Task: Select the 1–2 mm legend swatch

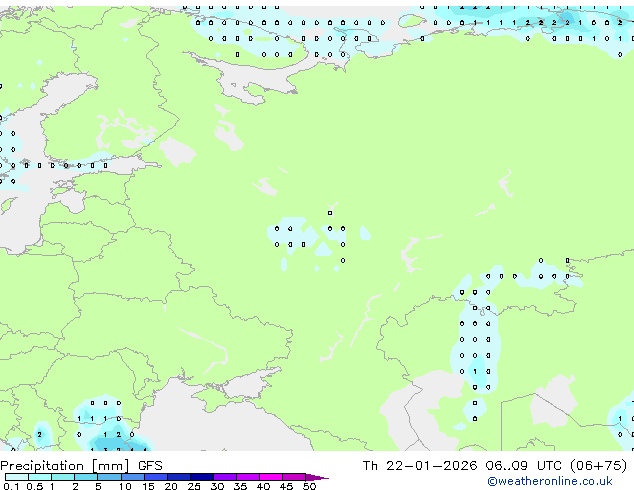Action: 63,477
